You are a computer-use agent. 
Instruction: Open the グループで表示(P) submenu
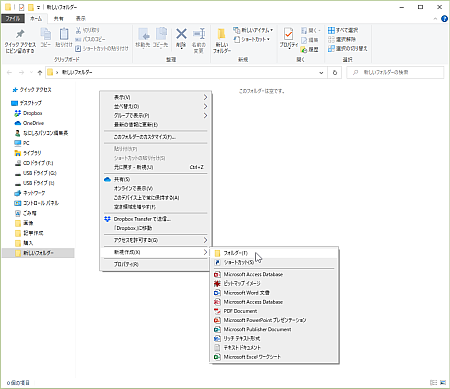(156, 115)
